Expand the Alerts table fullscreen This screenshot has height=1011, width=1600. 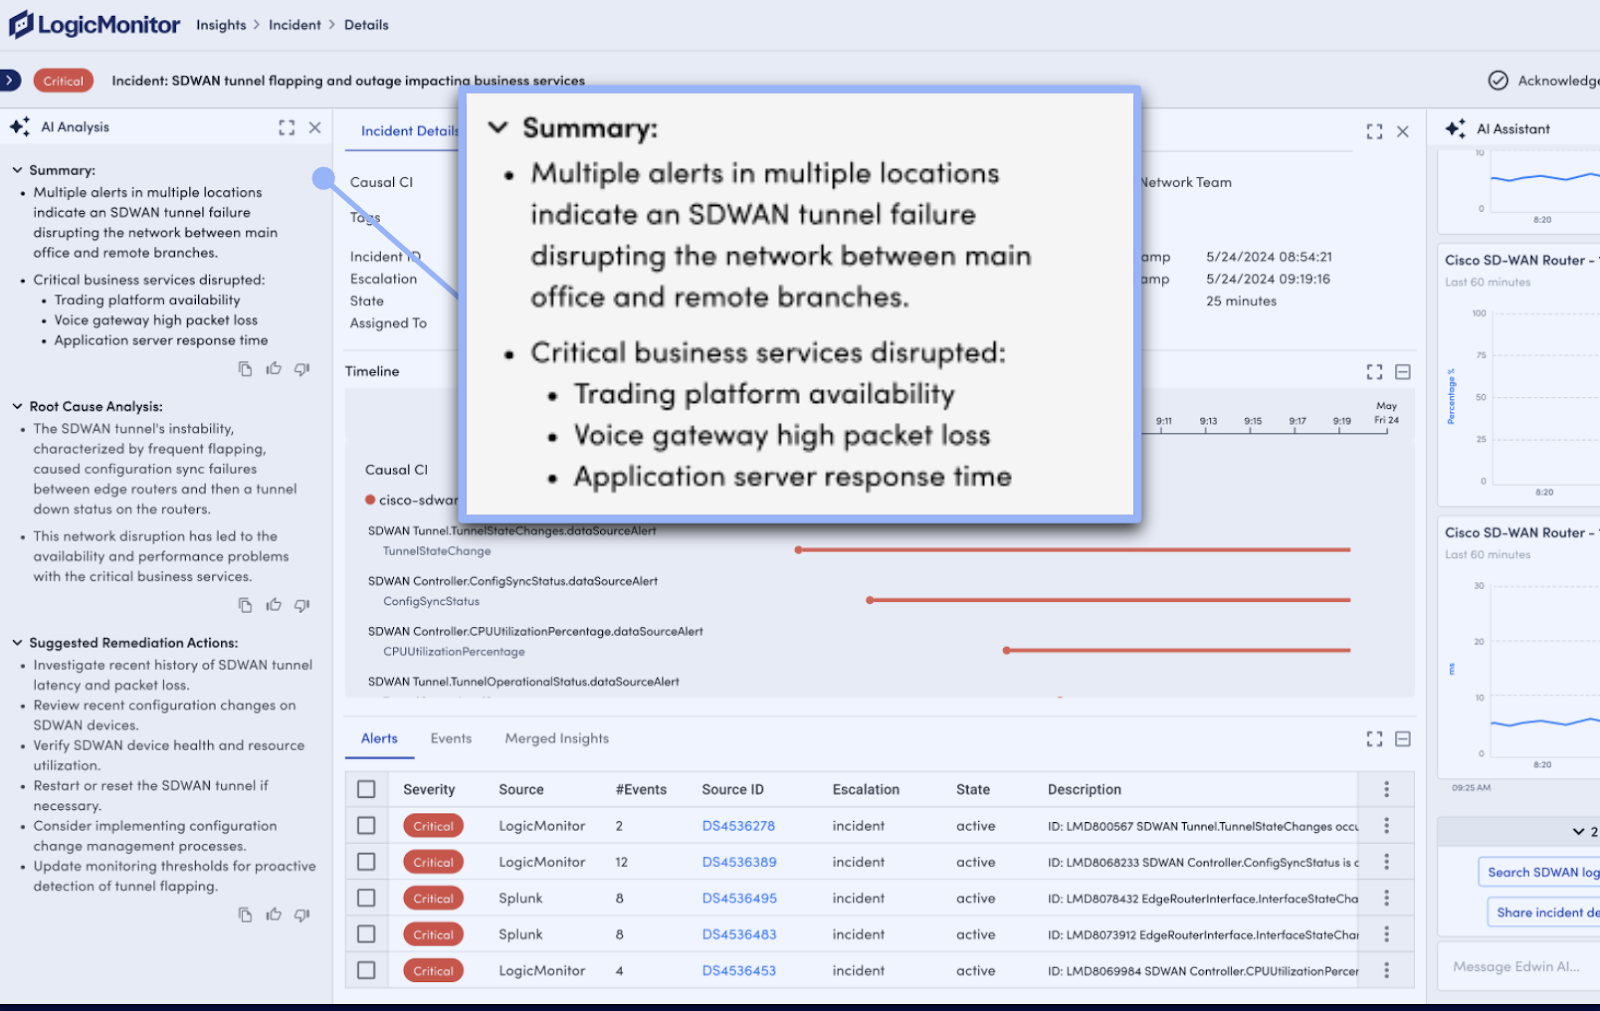click(1375, 739)
